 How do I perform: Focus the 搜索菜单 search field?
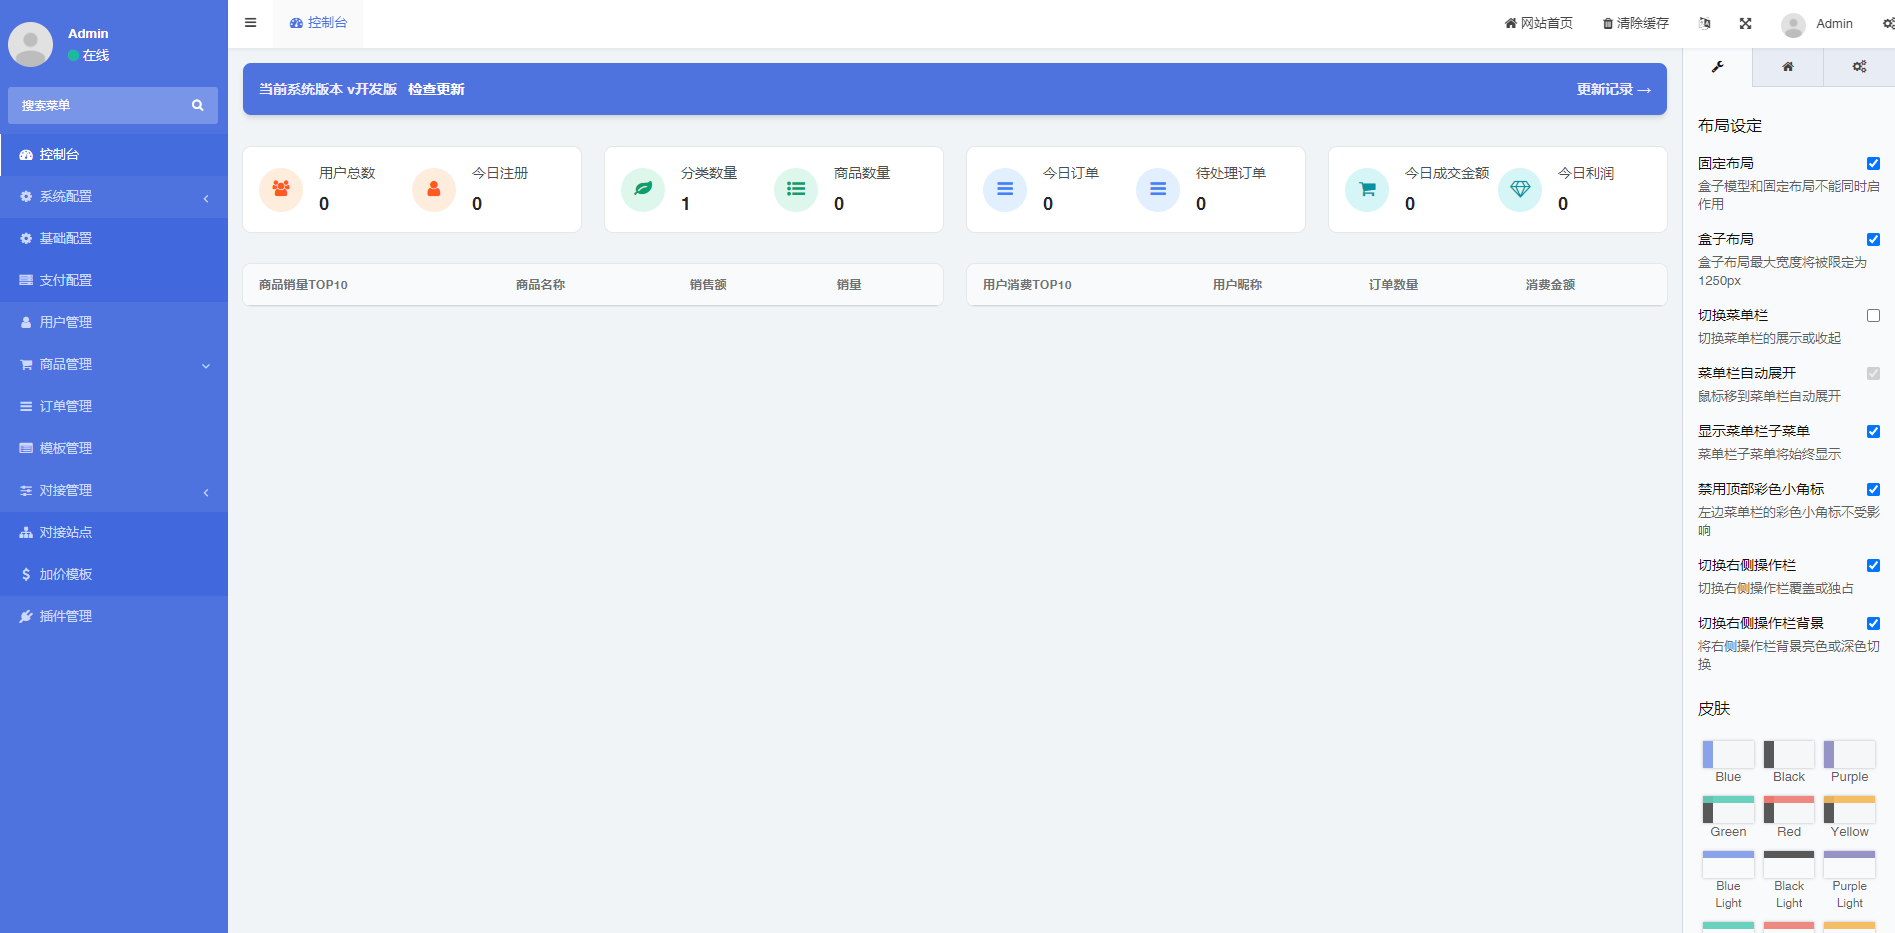coord(100,105)
